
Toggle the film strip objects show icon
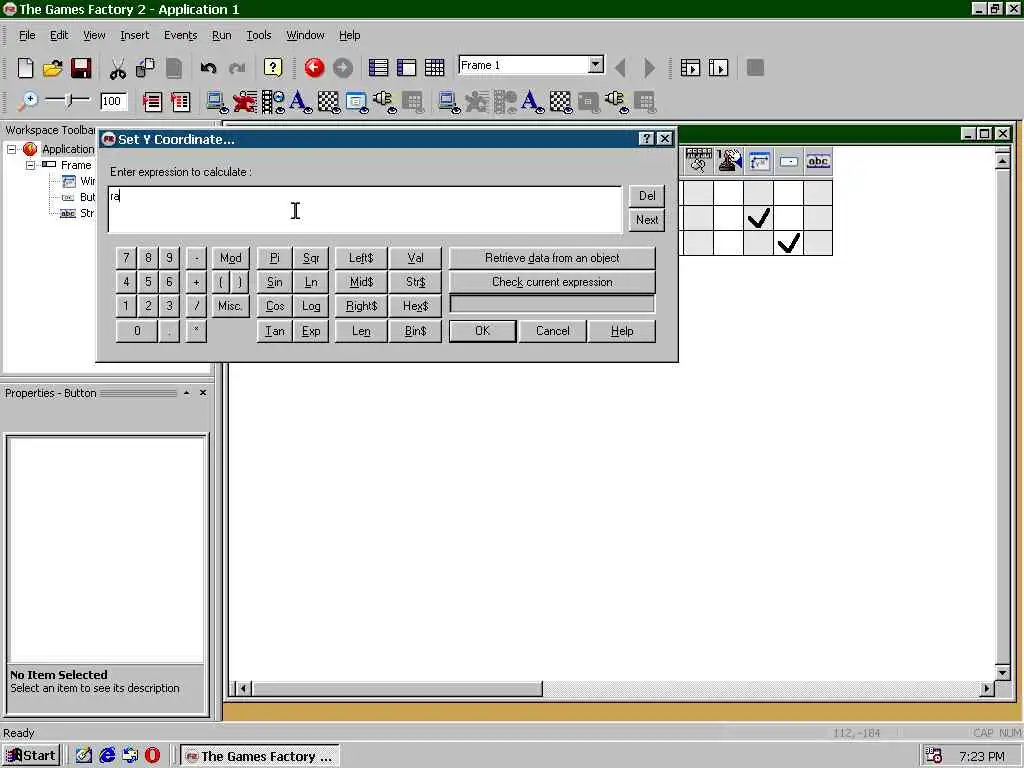click(272, 102)
